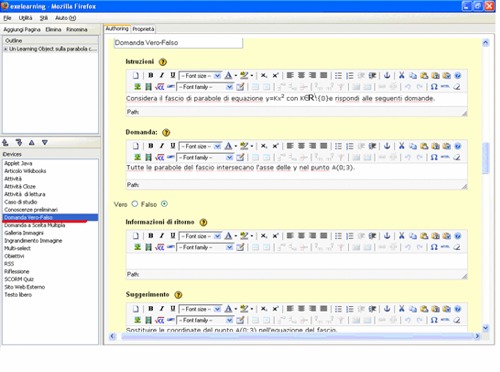Open Font family dropdown in Informazioni di ritorno
500x372 pixels.
pos(205,247)
